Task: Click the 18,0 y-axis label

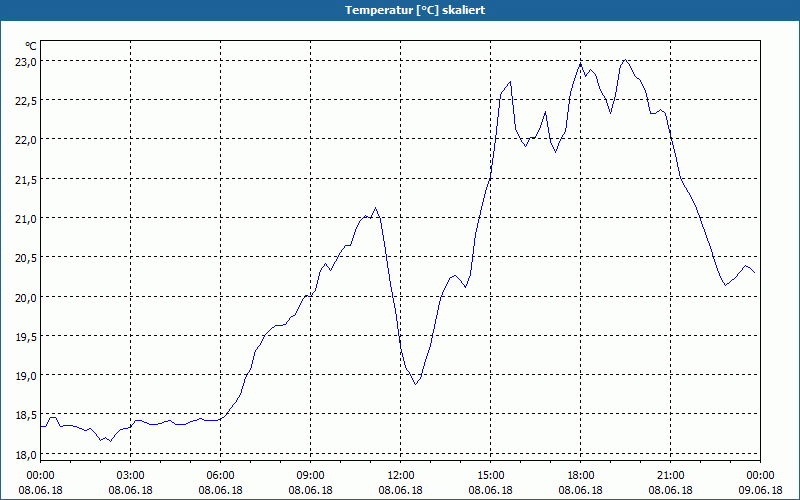Action: click(x=26, y=454)
